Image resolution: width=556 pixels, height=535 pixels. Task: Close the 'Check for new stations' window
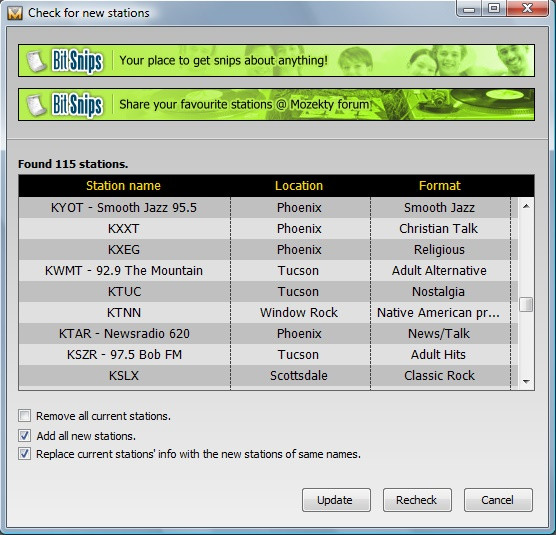point(527,9)
